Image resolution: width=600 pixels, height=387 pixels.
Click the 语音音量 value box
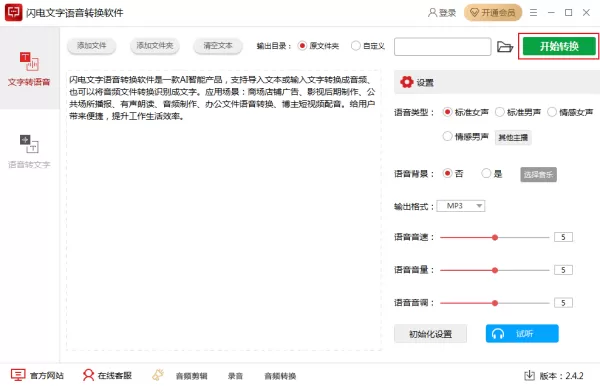click(563, 270)
